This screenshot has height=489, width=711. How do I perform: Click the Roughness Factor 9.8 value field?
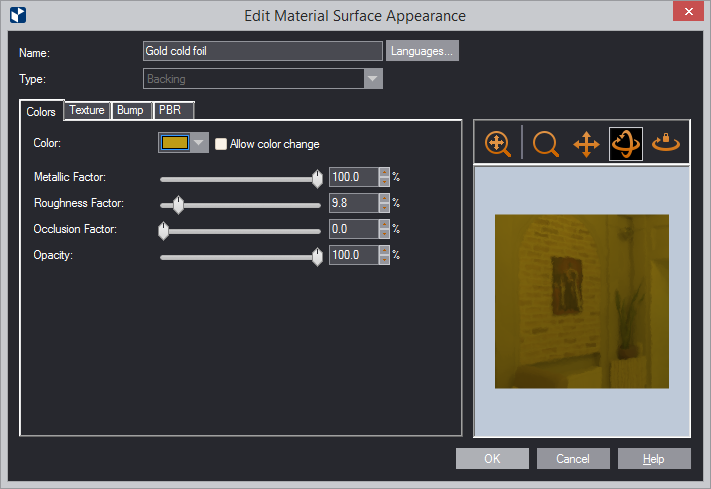(x=354, y=203)
